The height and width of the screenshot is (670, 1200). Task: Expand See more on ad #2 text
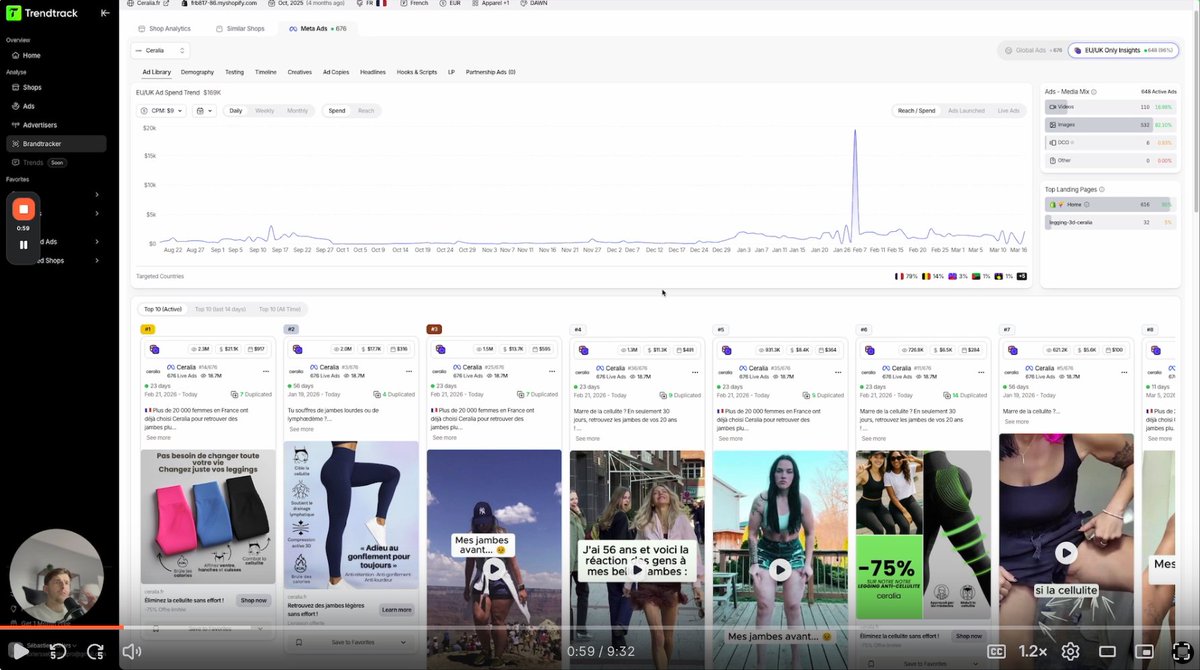301,429
